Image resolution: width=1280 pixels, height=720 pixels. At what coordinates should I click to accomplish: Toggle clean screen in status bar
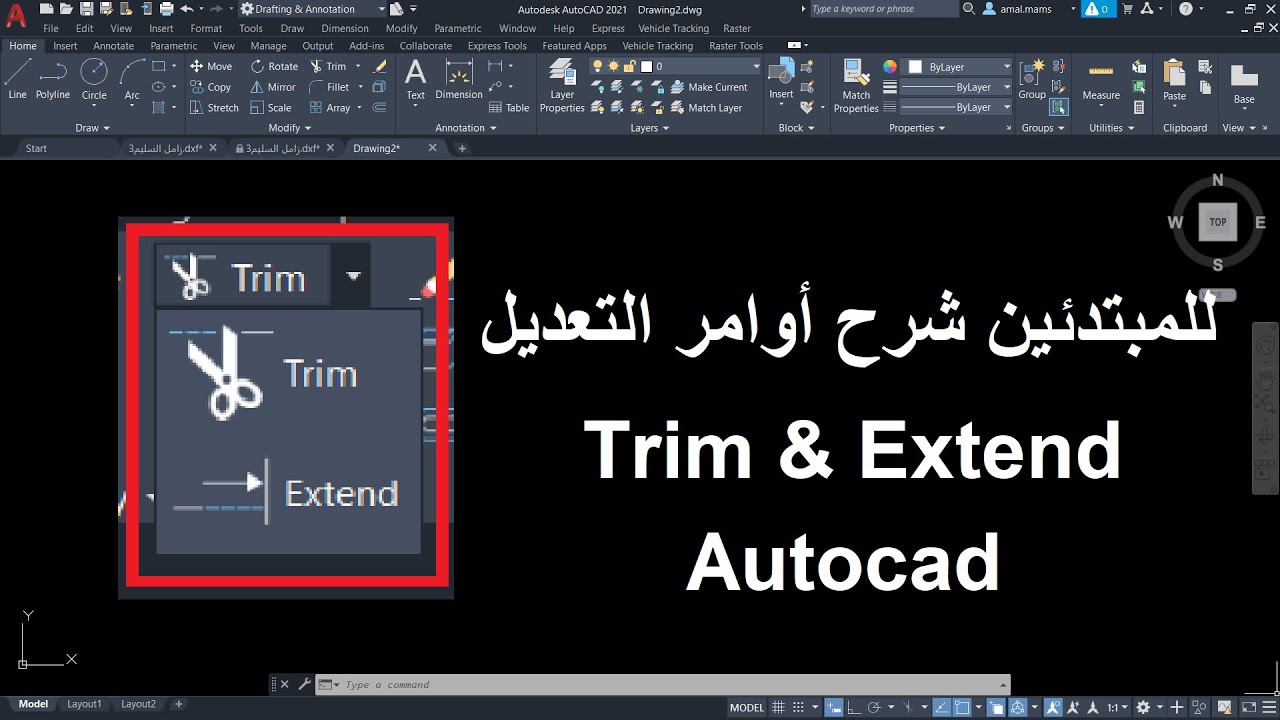point(1249,707)
